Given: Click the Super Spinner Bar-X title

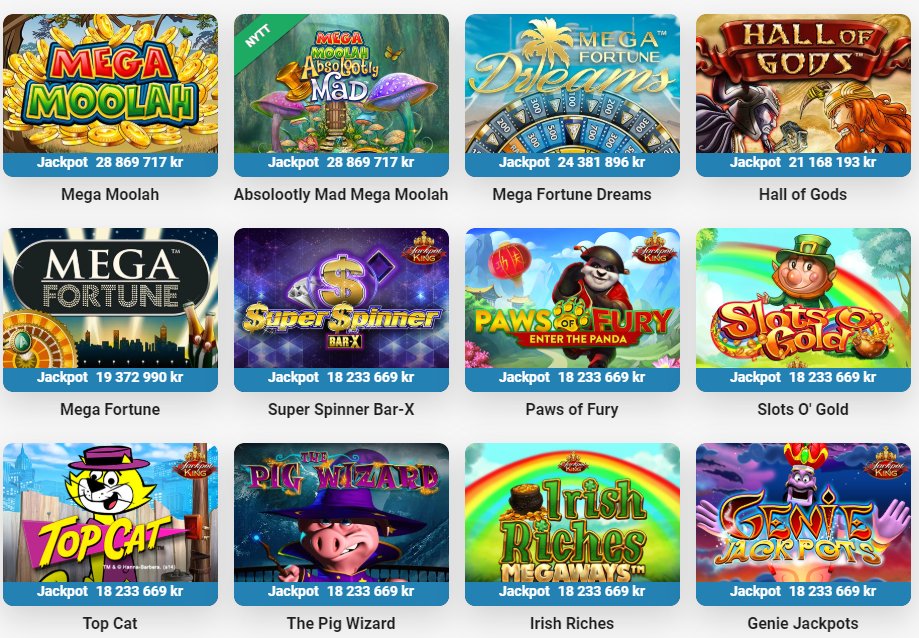Looking at the screenshot, I should coord(341,410).
